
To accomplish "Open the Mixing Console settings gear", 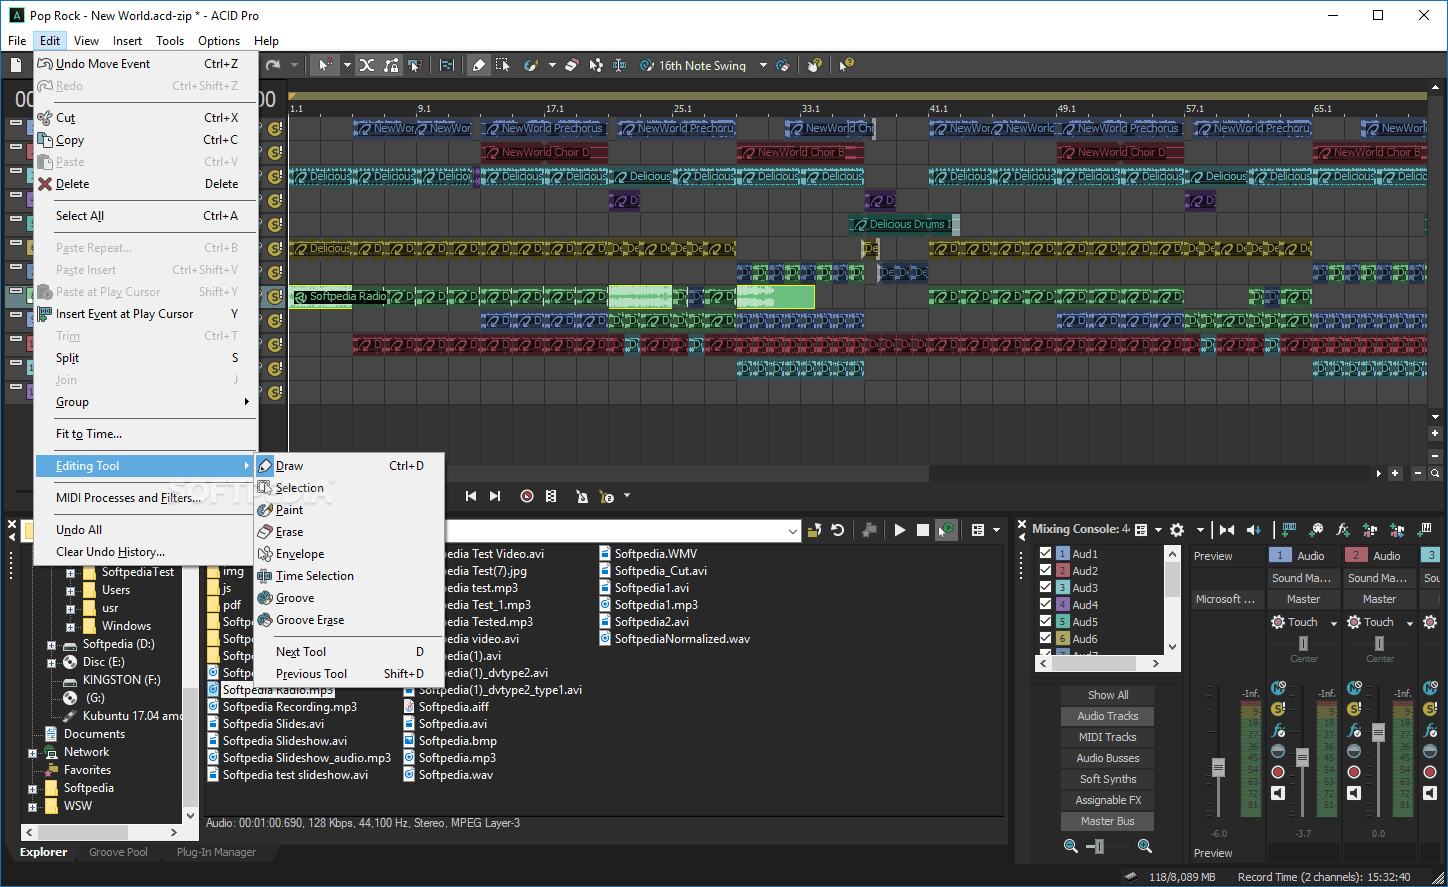I will tap(1177, 530).
